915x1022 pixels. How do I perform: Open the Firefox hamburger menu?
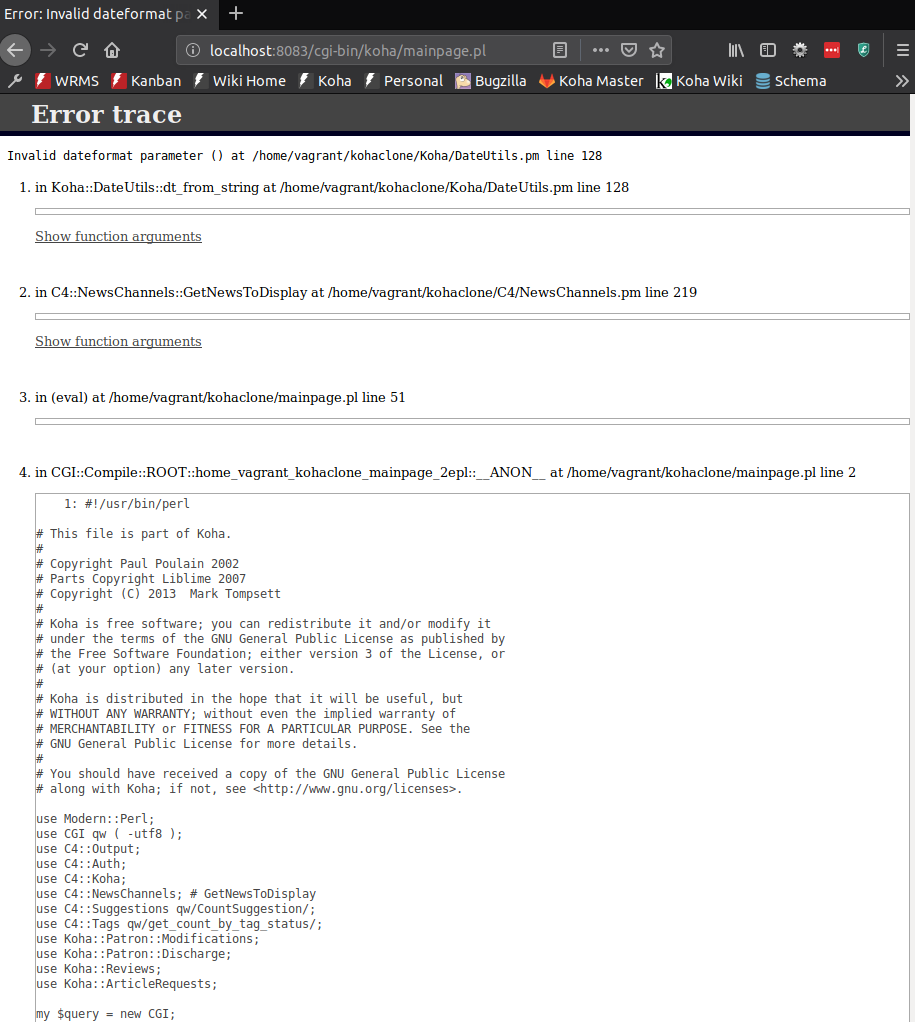coord(903,50)
